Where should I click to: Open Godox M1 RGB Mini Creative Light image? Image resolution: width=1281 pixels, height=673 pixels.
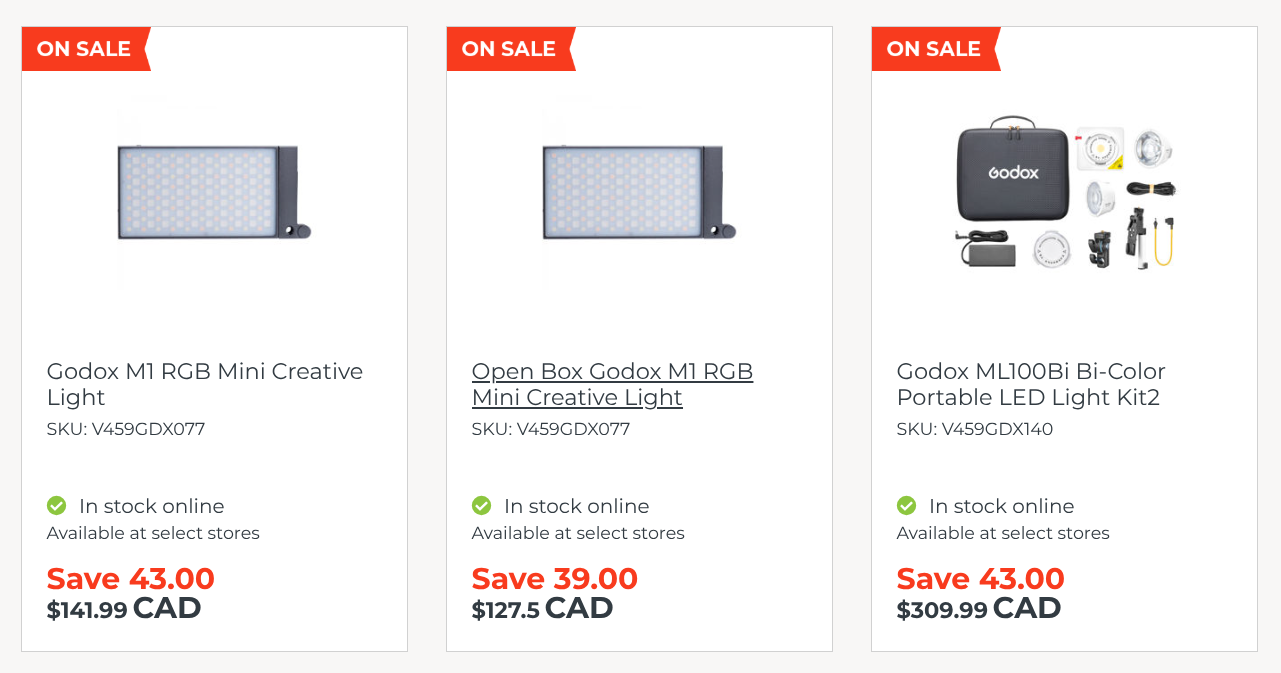pos(214,191)
